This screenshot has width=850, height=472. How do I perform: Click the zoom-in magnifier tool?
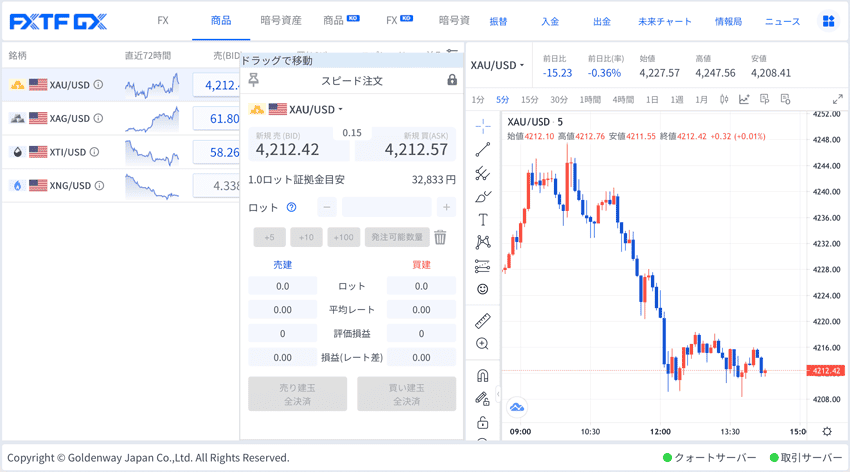coord(483,344)
